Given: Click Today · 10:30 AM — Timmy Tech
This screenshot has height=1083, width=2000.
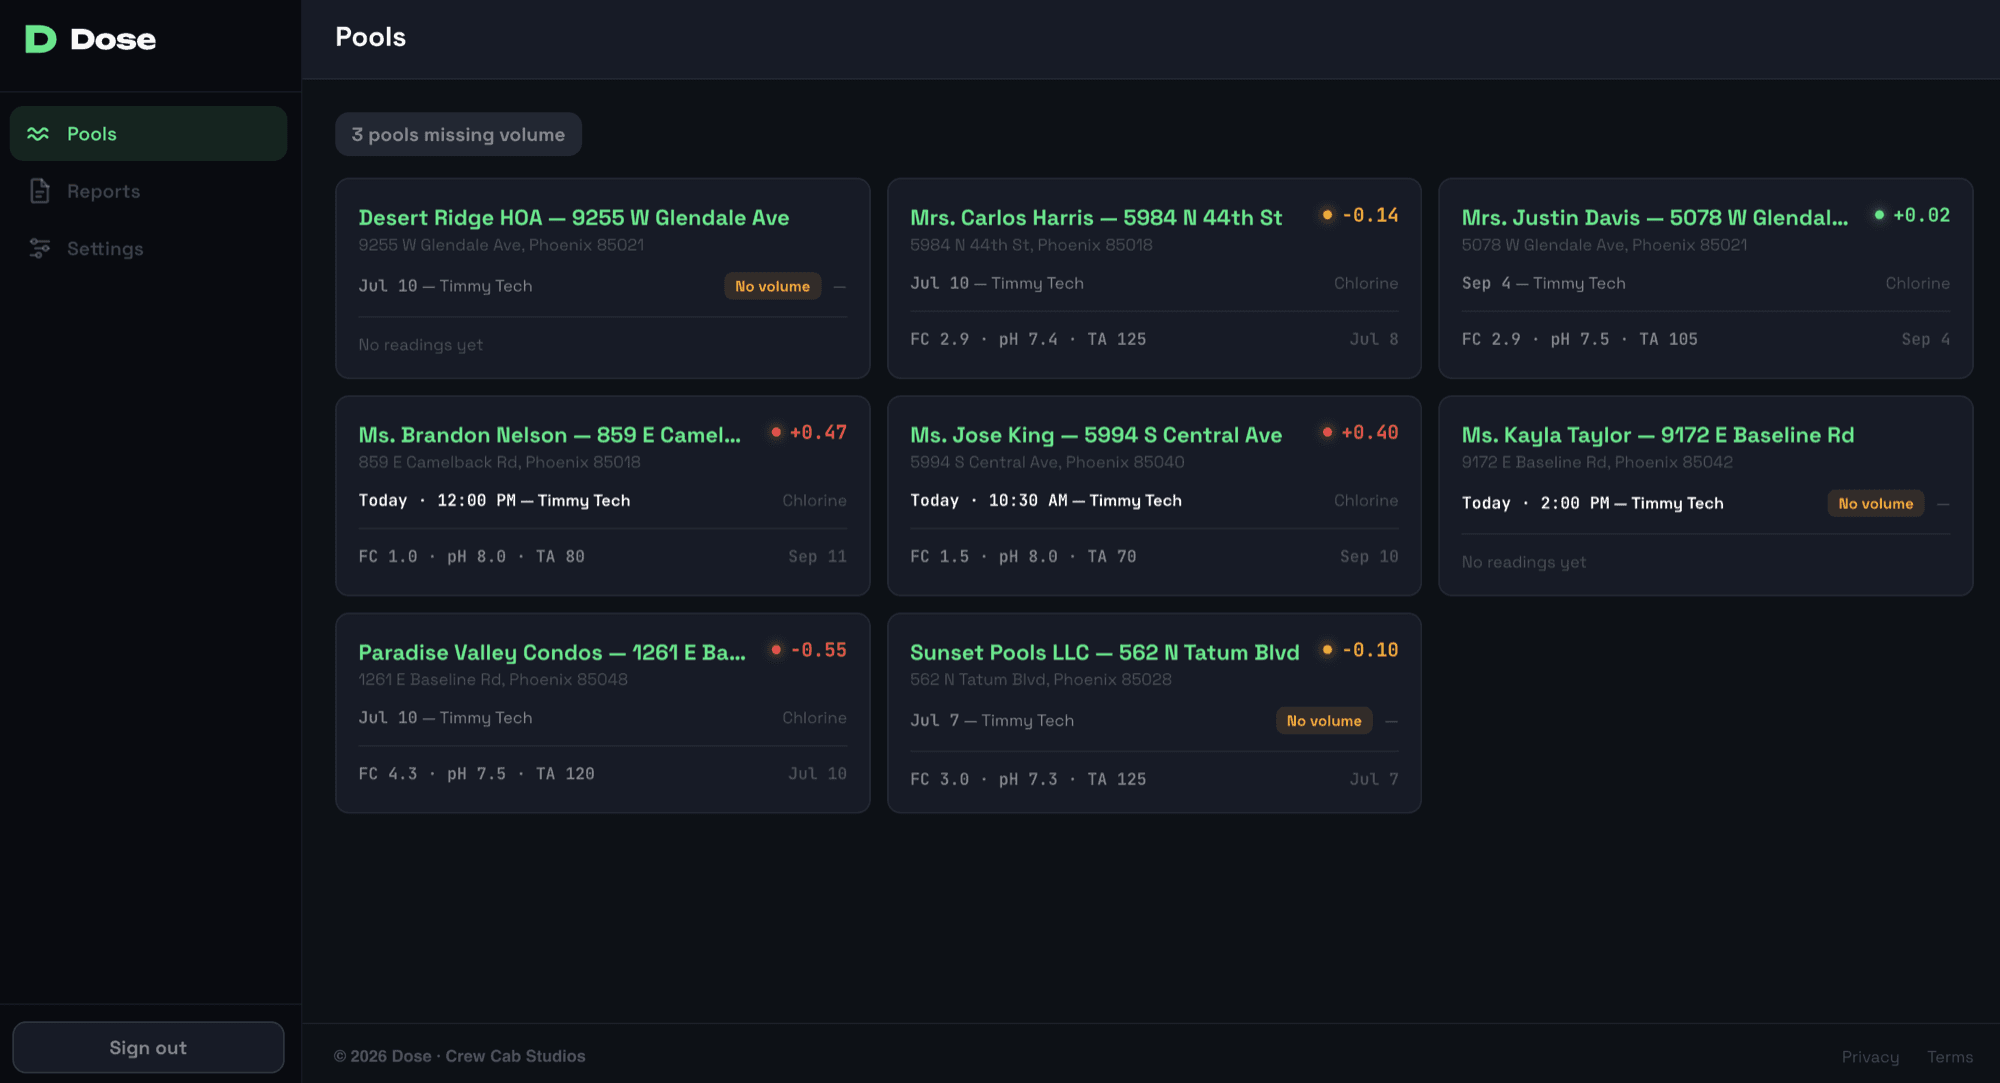Looking at the screenshot, I should [x=1046, y=500].
